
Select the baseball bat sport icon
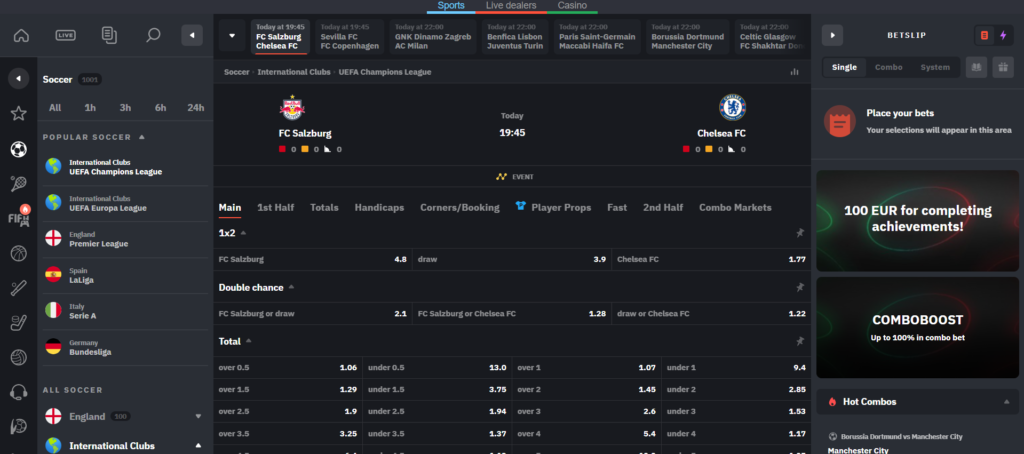click(18, 287)
